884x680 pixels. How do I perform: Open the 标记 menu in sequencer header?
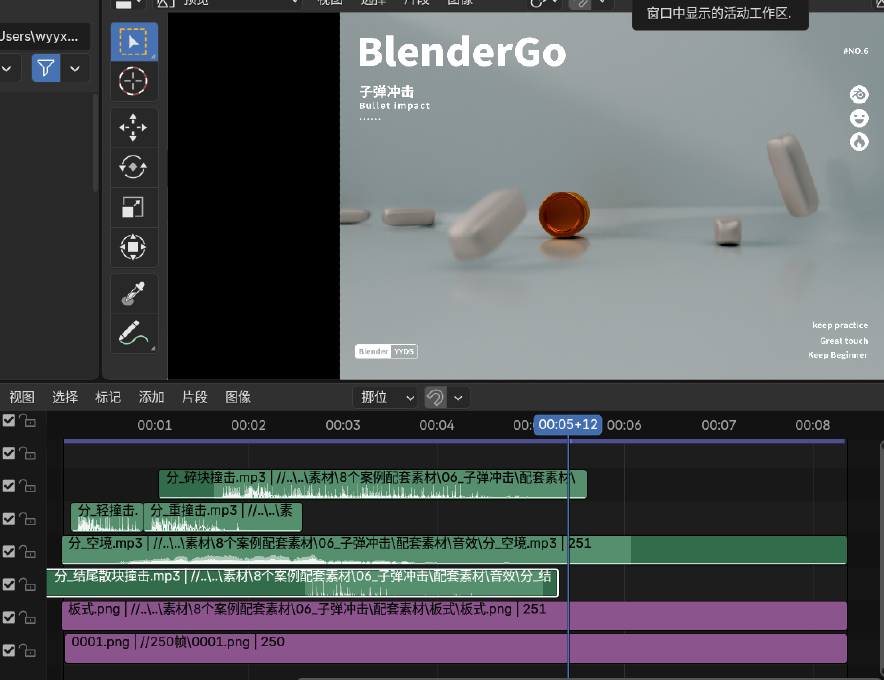pos(108,398)
